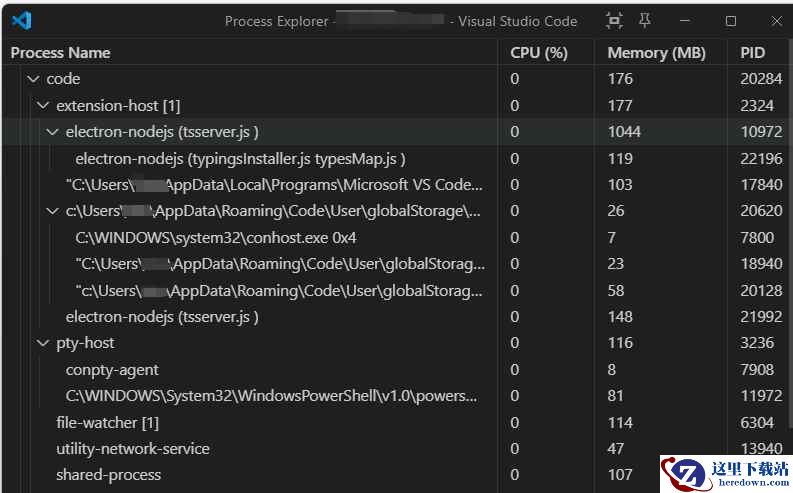Select the conpty-agent process row
Viewport: 793px width, 493px height.
[x=112, y=370]
